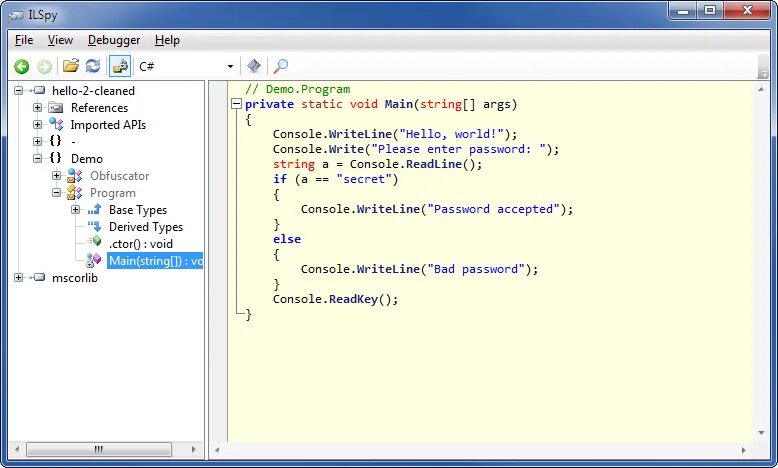This screenshot has height=468, width=778.
Task: Select the Obfuscator class
Action: [120, 176]
